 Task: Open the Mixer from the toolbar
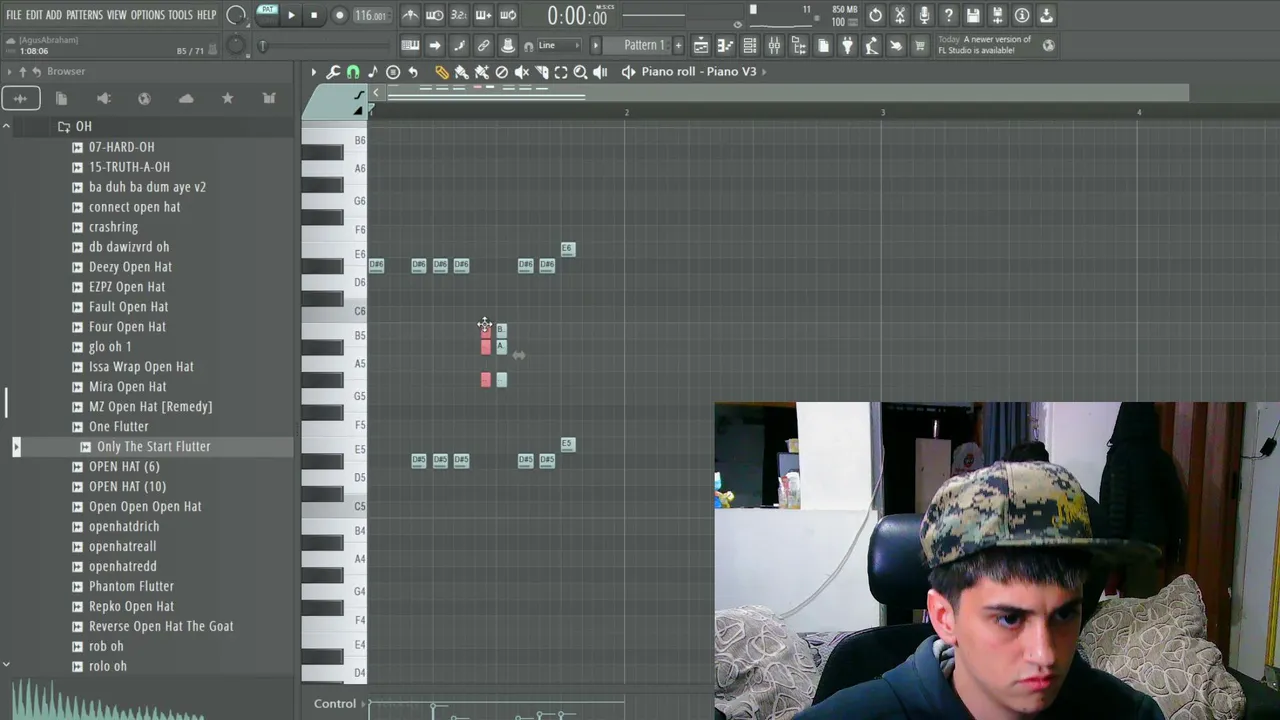[x=774, y=45]
